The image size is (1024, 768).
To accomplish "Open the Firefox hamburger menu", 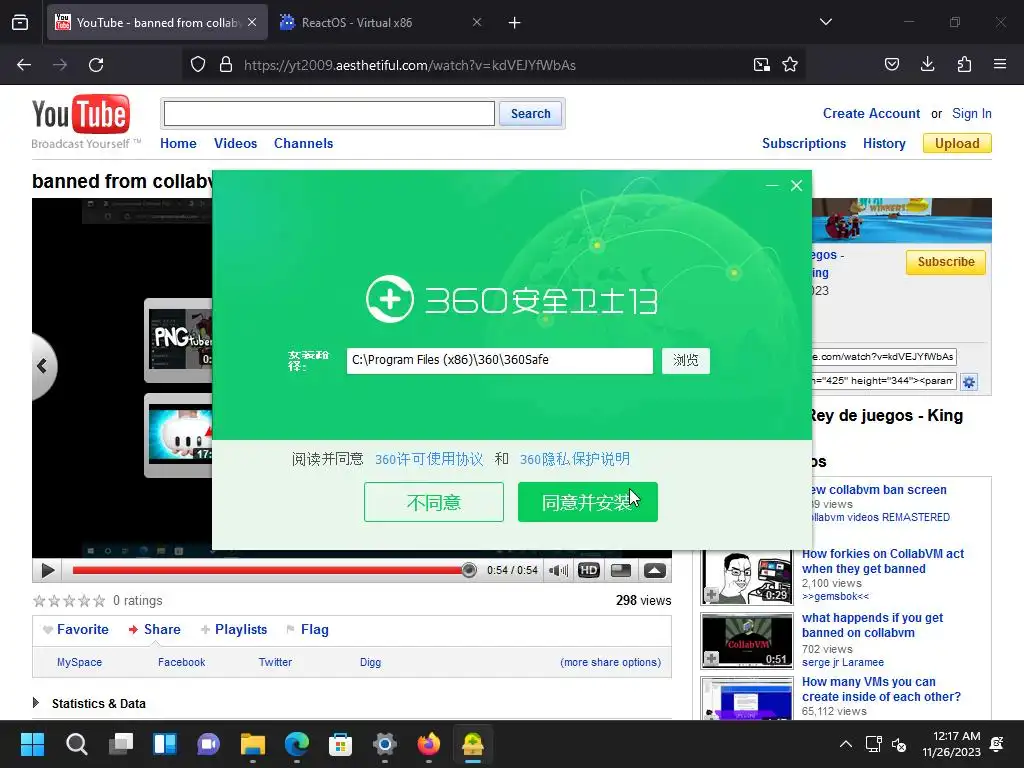I will tap(1000, 65).
